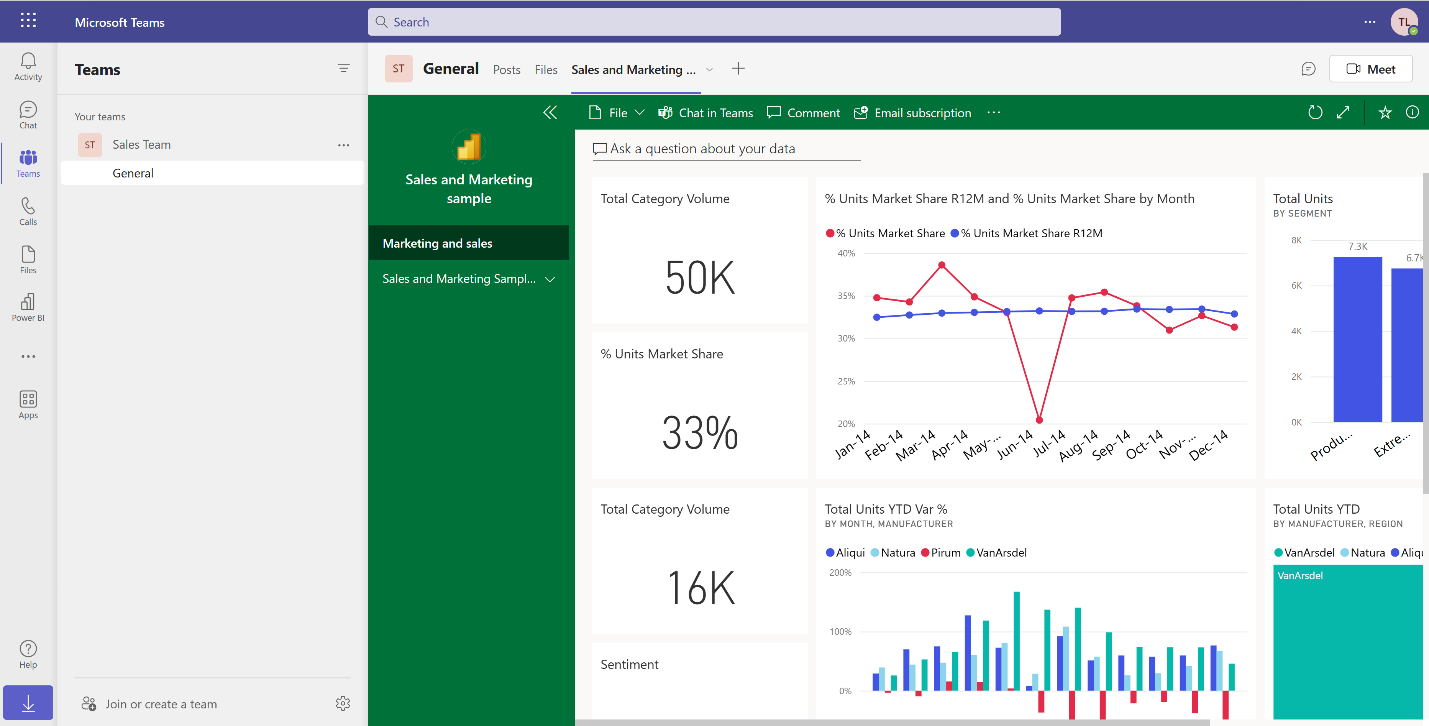Screen dimensions: 1429x726
Task: Click Ask a question about your data
Action: [x=726, y=149]
